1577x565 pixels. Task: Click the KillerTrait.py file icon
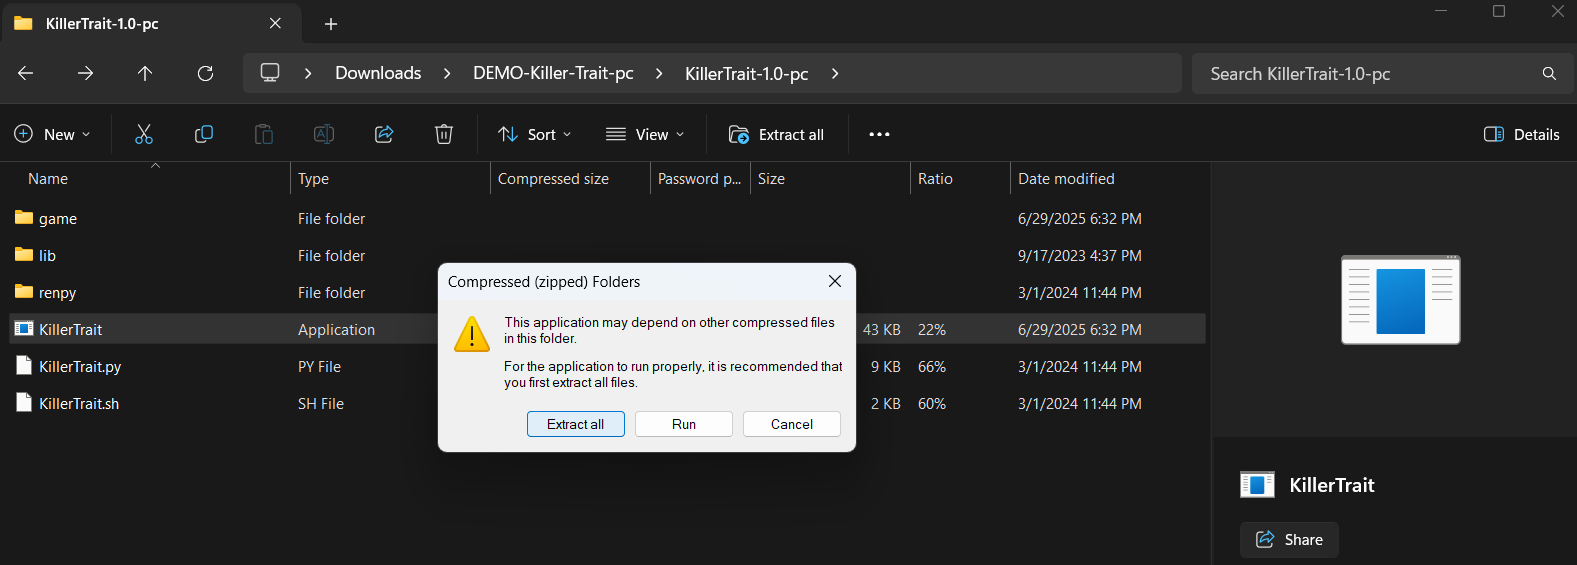click(24, 365)
